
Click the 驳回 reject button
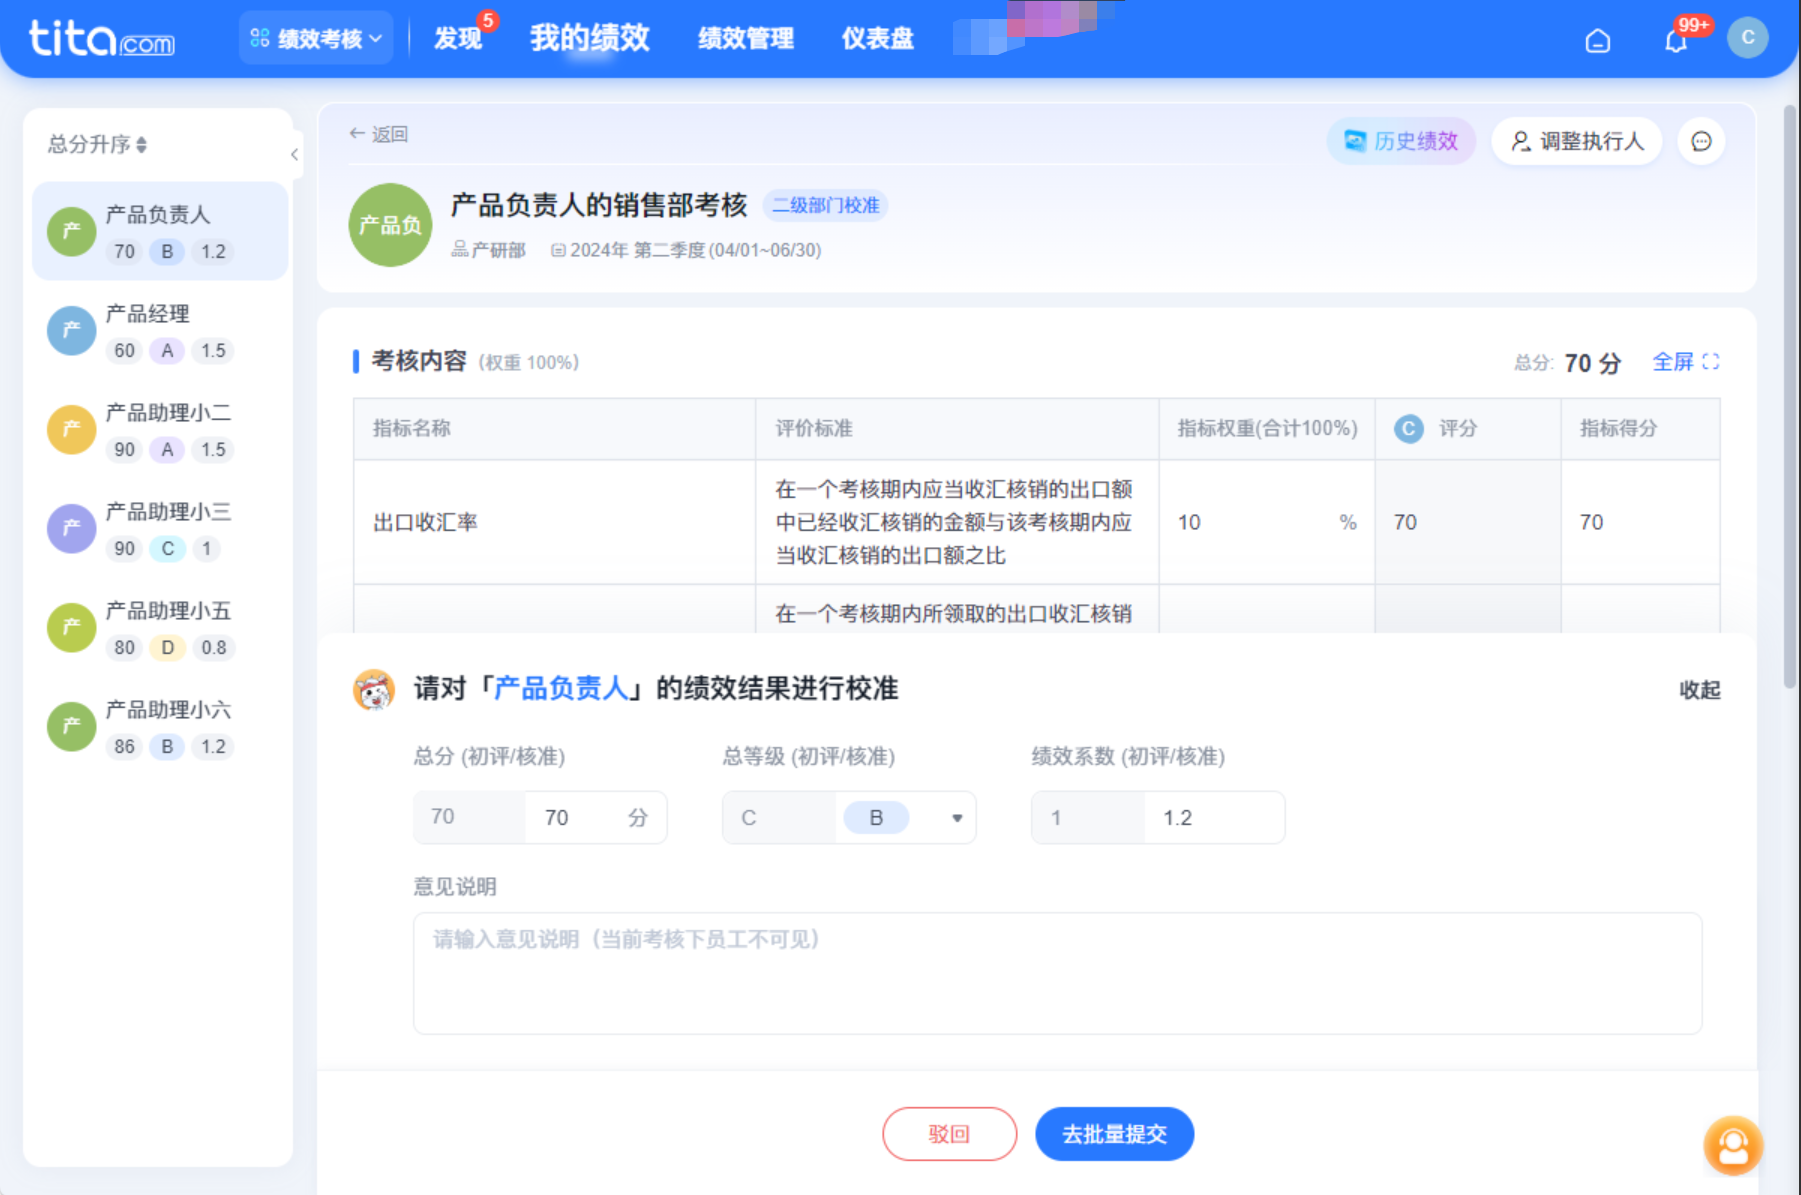click(949, 1134)
